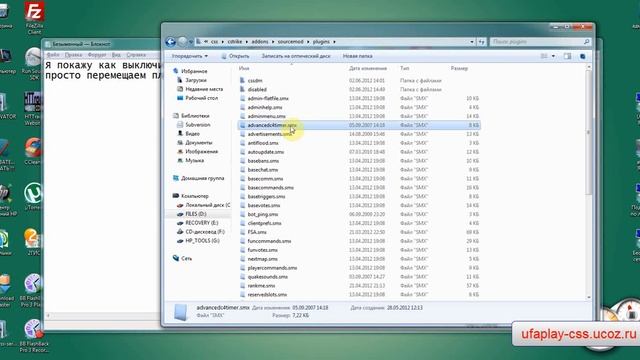Screen dimensions: 640x360
Task: Open dropdown arrow after 'plugins' breadcrumb
Action: pyautogui.click(x=334, y=42)
